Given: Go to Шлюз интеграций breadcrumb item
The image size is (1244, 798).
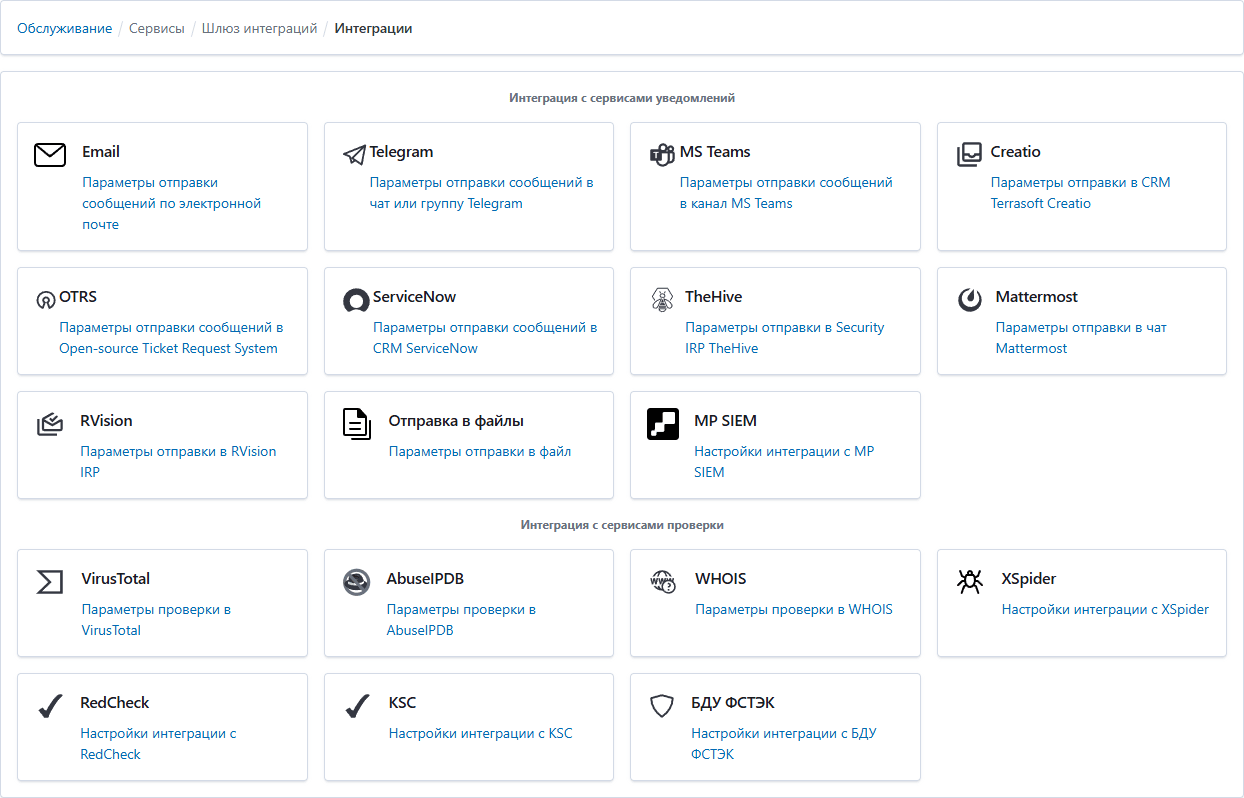Looking at the screenshot, I should pyautogui.click(x=260, y=28).
